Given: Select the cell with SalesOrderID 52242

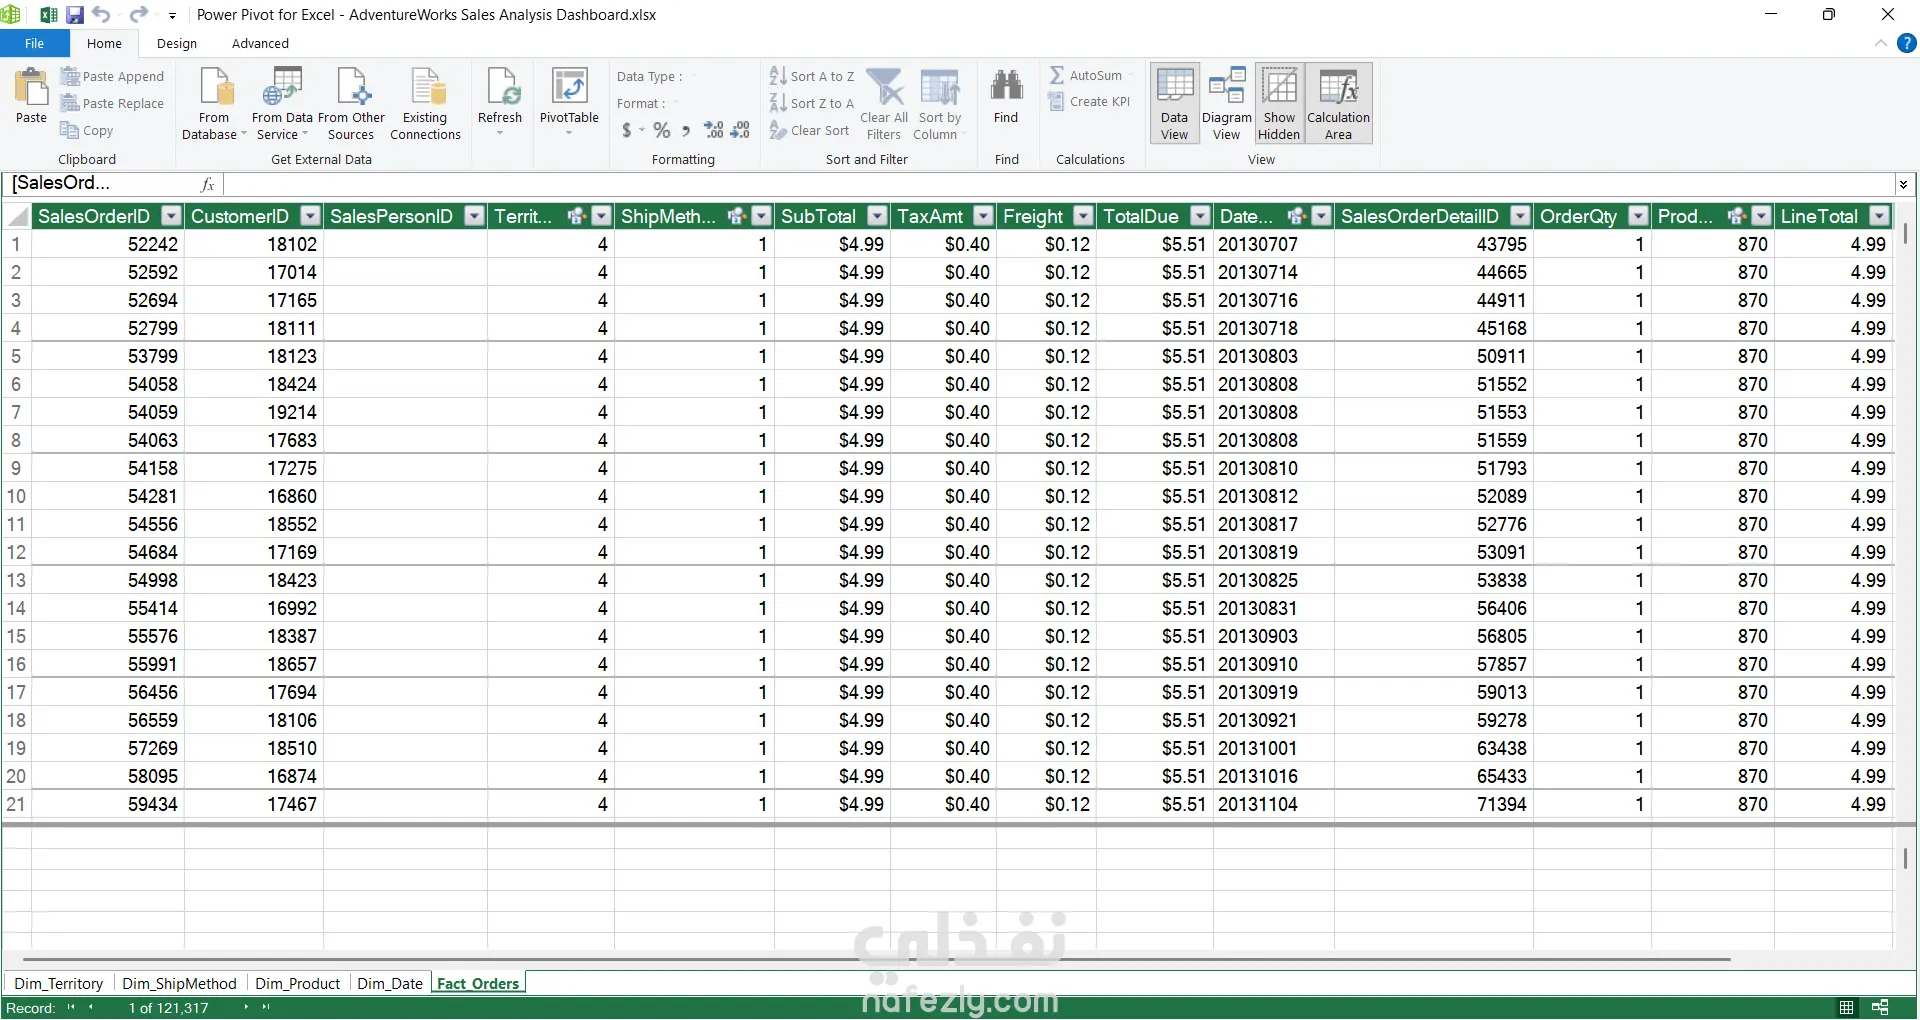Looking at the screenshot, I should click(x=108, y=244).
